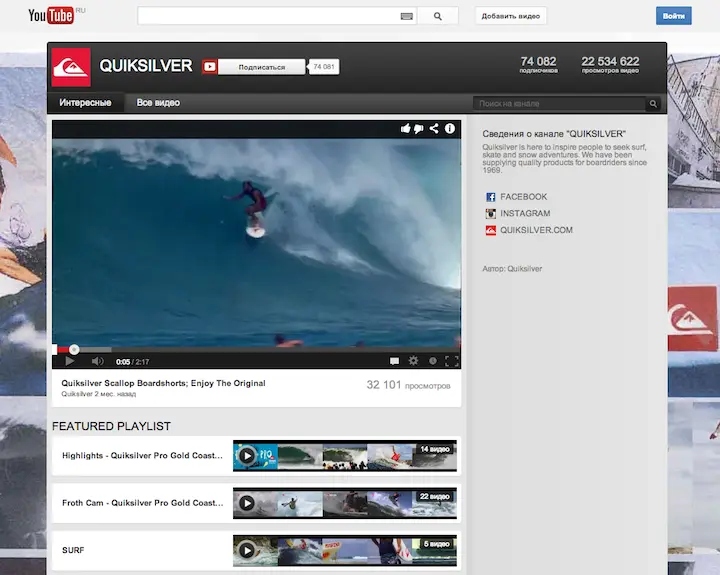The width and height of the screenshot is (720, 575).
Task: Click the Подписаться subscribe button
Action: coord(261,67)
